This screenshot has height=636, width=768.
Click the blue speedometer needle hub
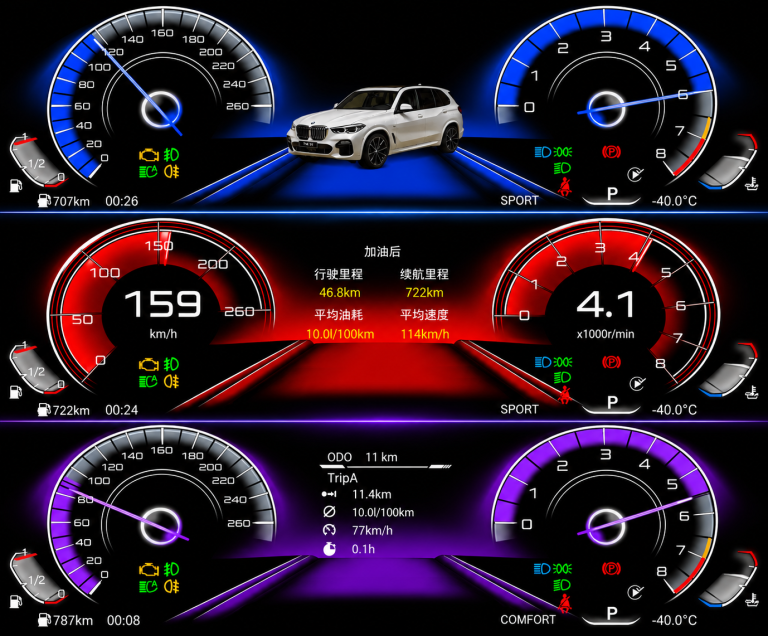(x=161, y=109)
